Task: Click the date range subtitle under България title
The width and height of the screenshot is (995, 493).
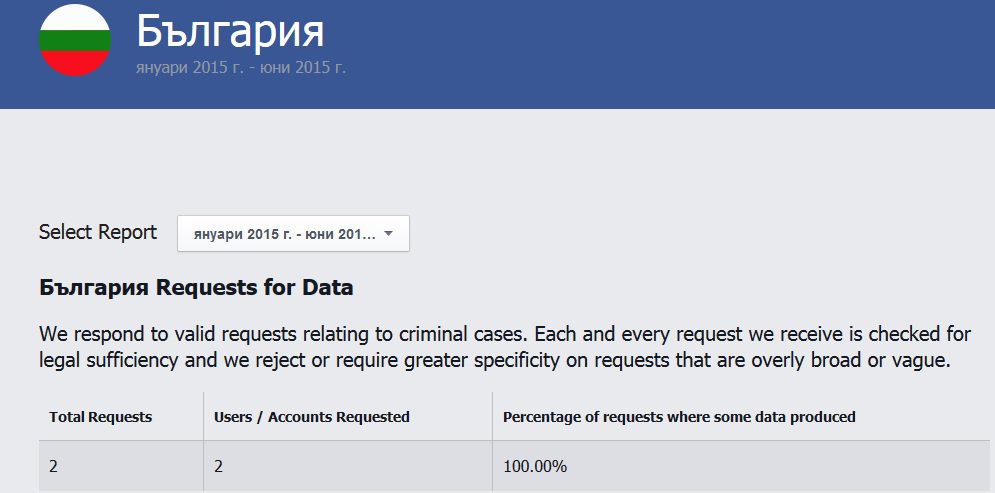Action: pos(241,67)
